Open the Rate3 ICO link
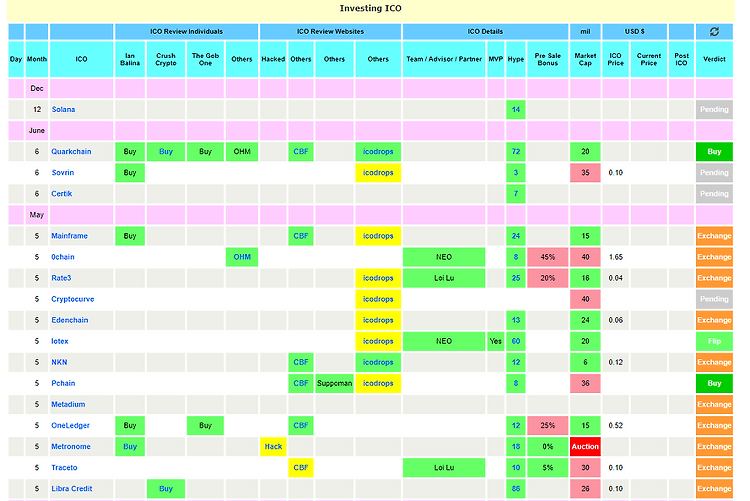 click(x=61, y=278)
